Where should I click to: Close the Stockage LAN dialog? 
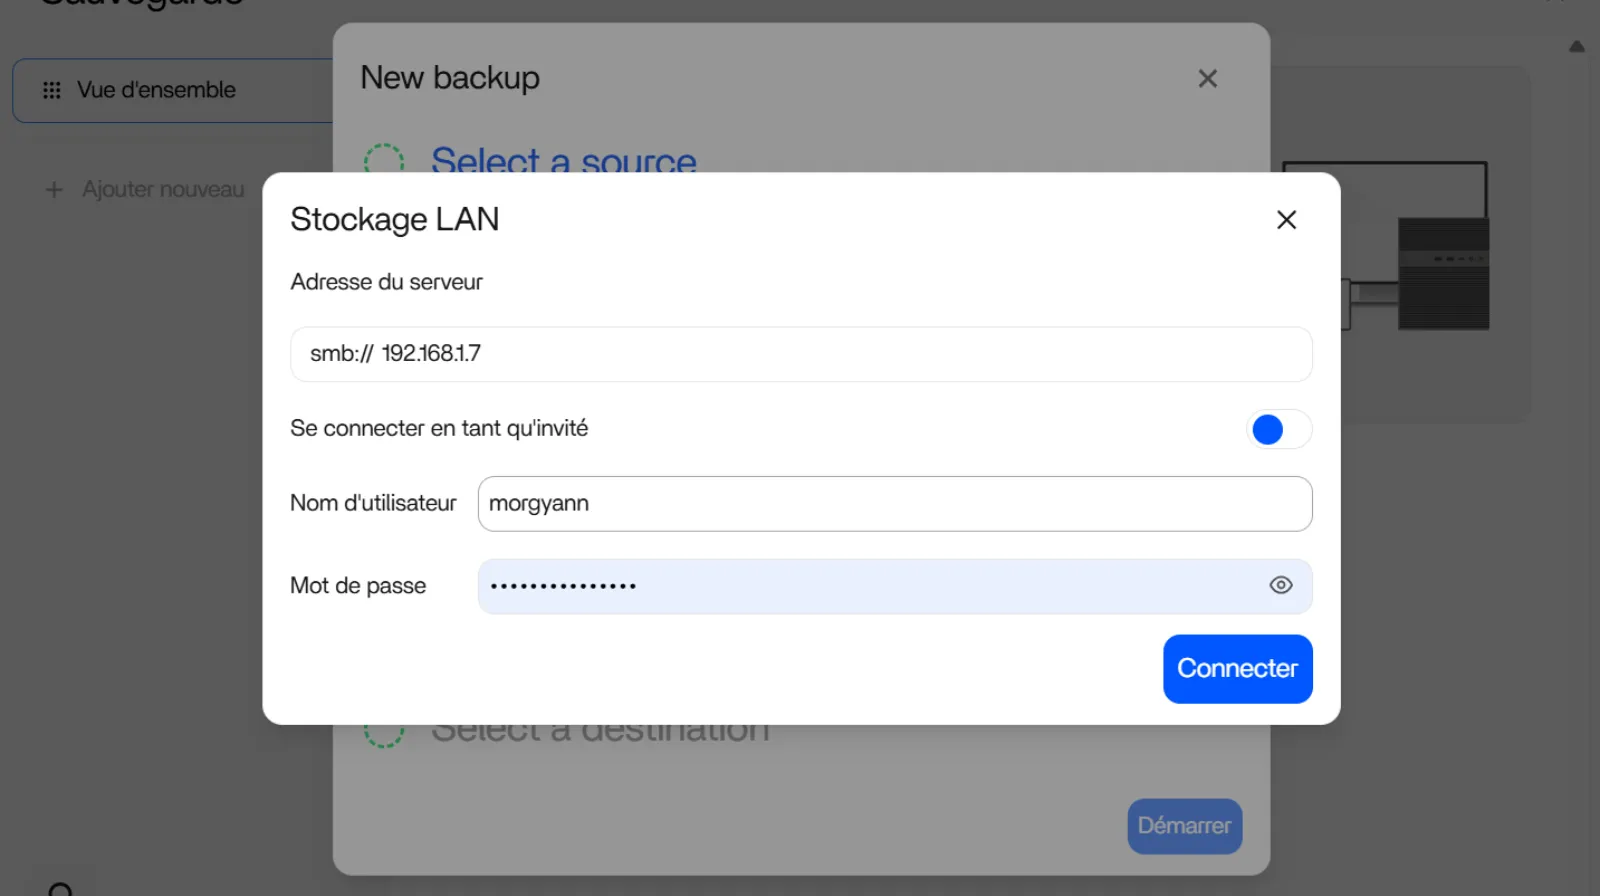pos(1286,220)
